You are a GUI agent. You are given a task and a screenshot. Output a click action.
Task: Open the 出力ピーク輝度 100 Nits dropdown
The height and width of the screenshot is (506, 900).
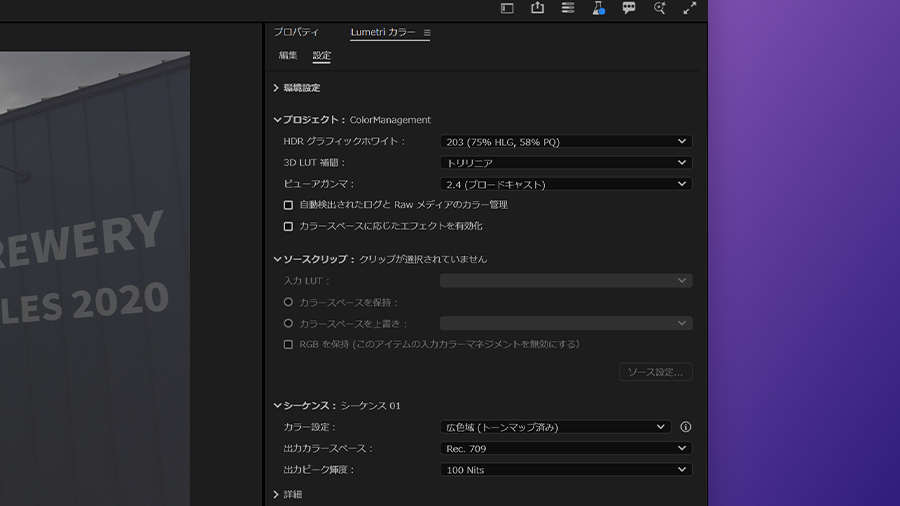click(x=566, y=470)
